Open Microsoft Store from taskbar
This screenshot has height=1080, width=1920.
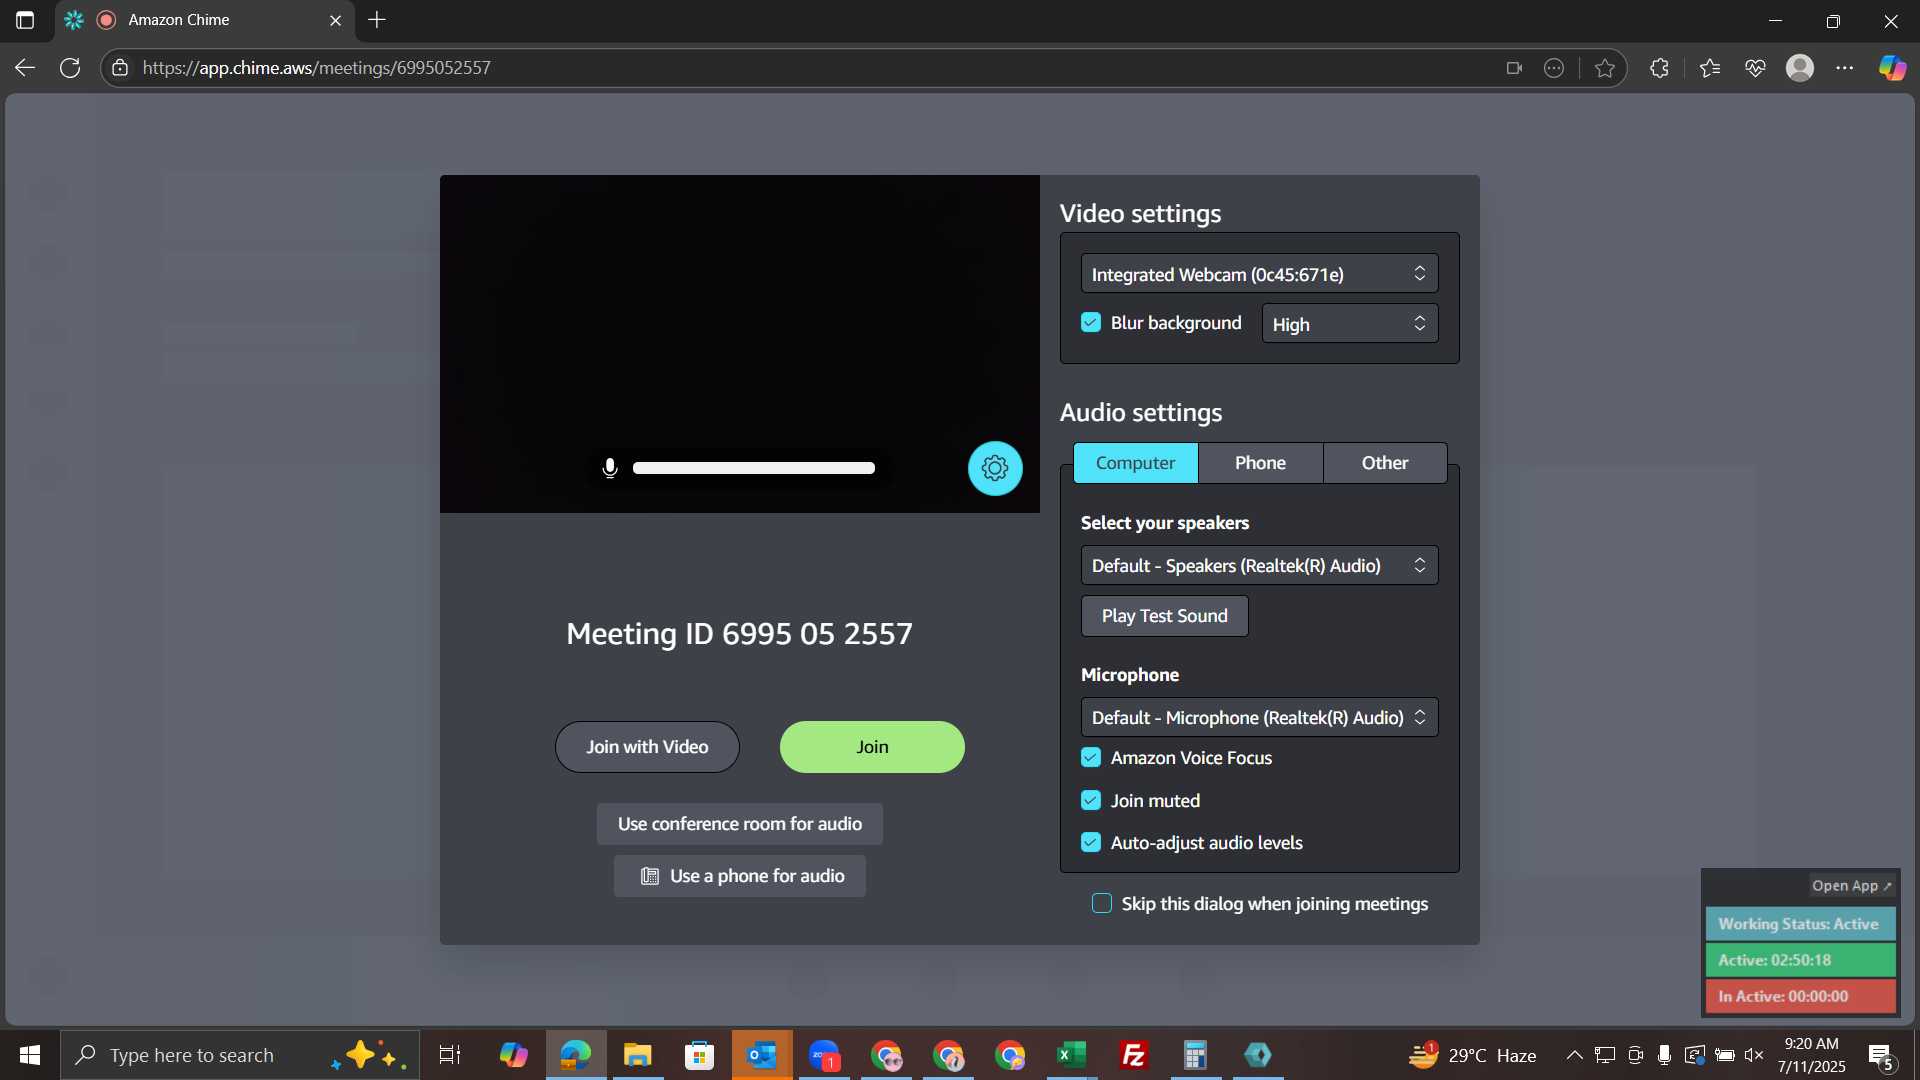click(699, 1055)
